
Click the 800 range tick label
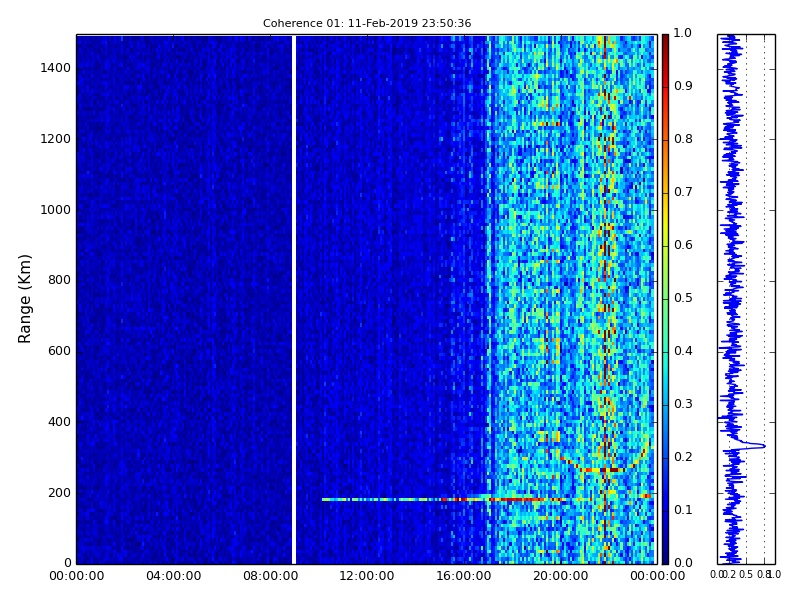tap(59, 280)
